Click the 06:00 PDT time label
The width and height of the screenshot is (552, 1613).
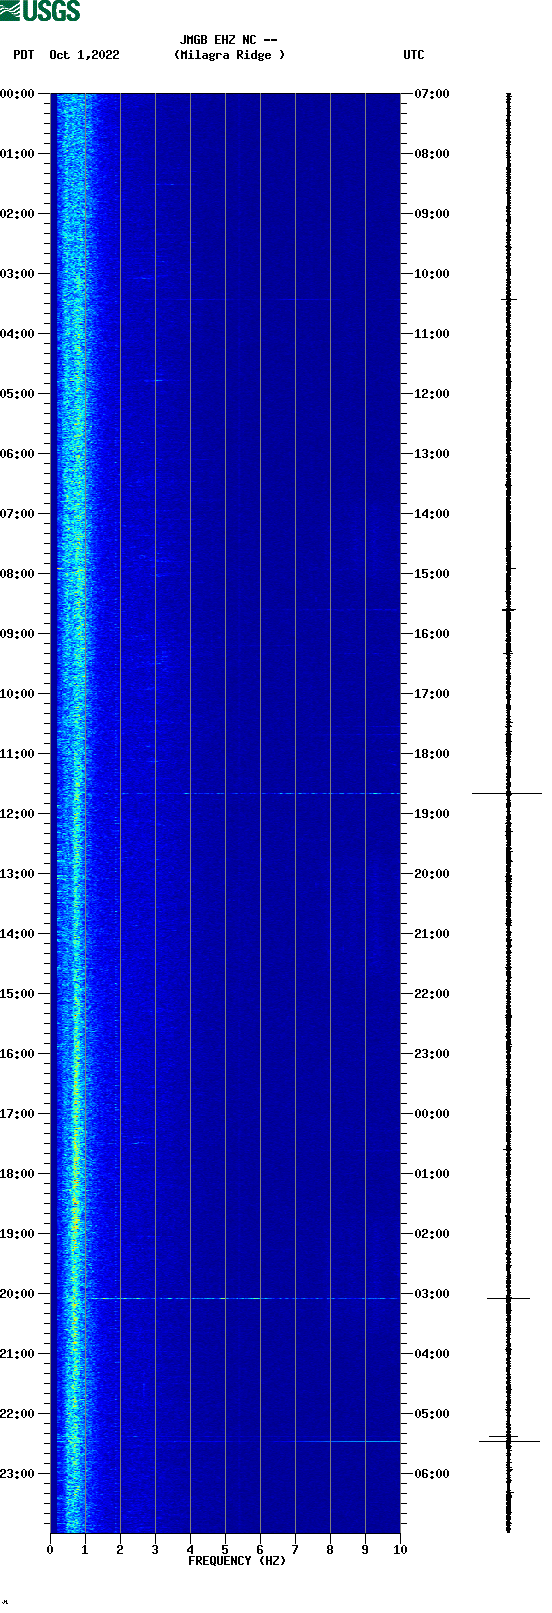pos(18,454)
